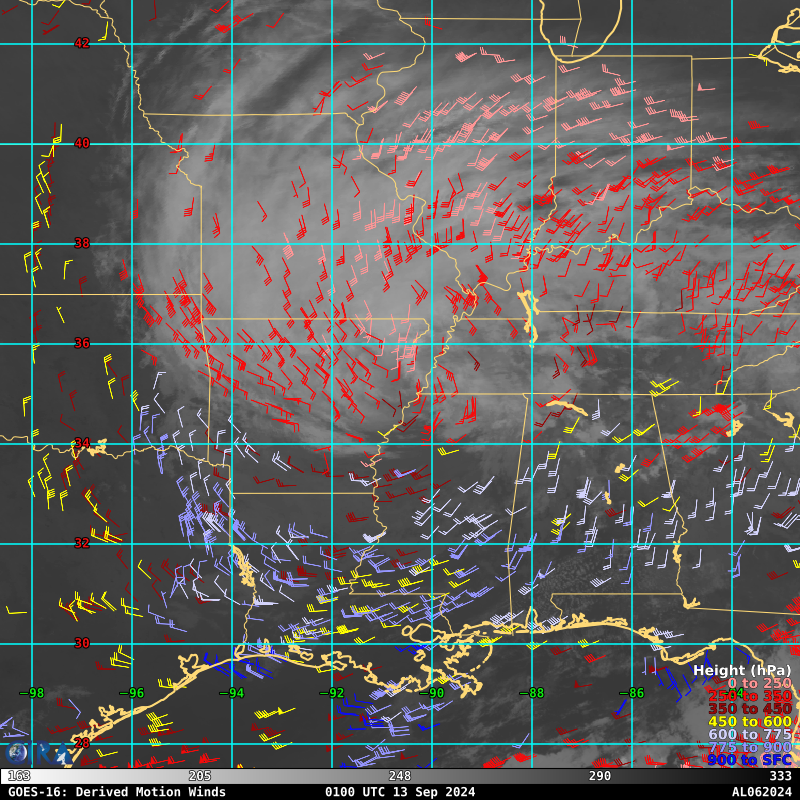Click the 34 latitude label
The width and height of the screenshot is (800, 800).
[82, 443]
